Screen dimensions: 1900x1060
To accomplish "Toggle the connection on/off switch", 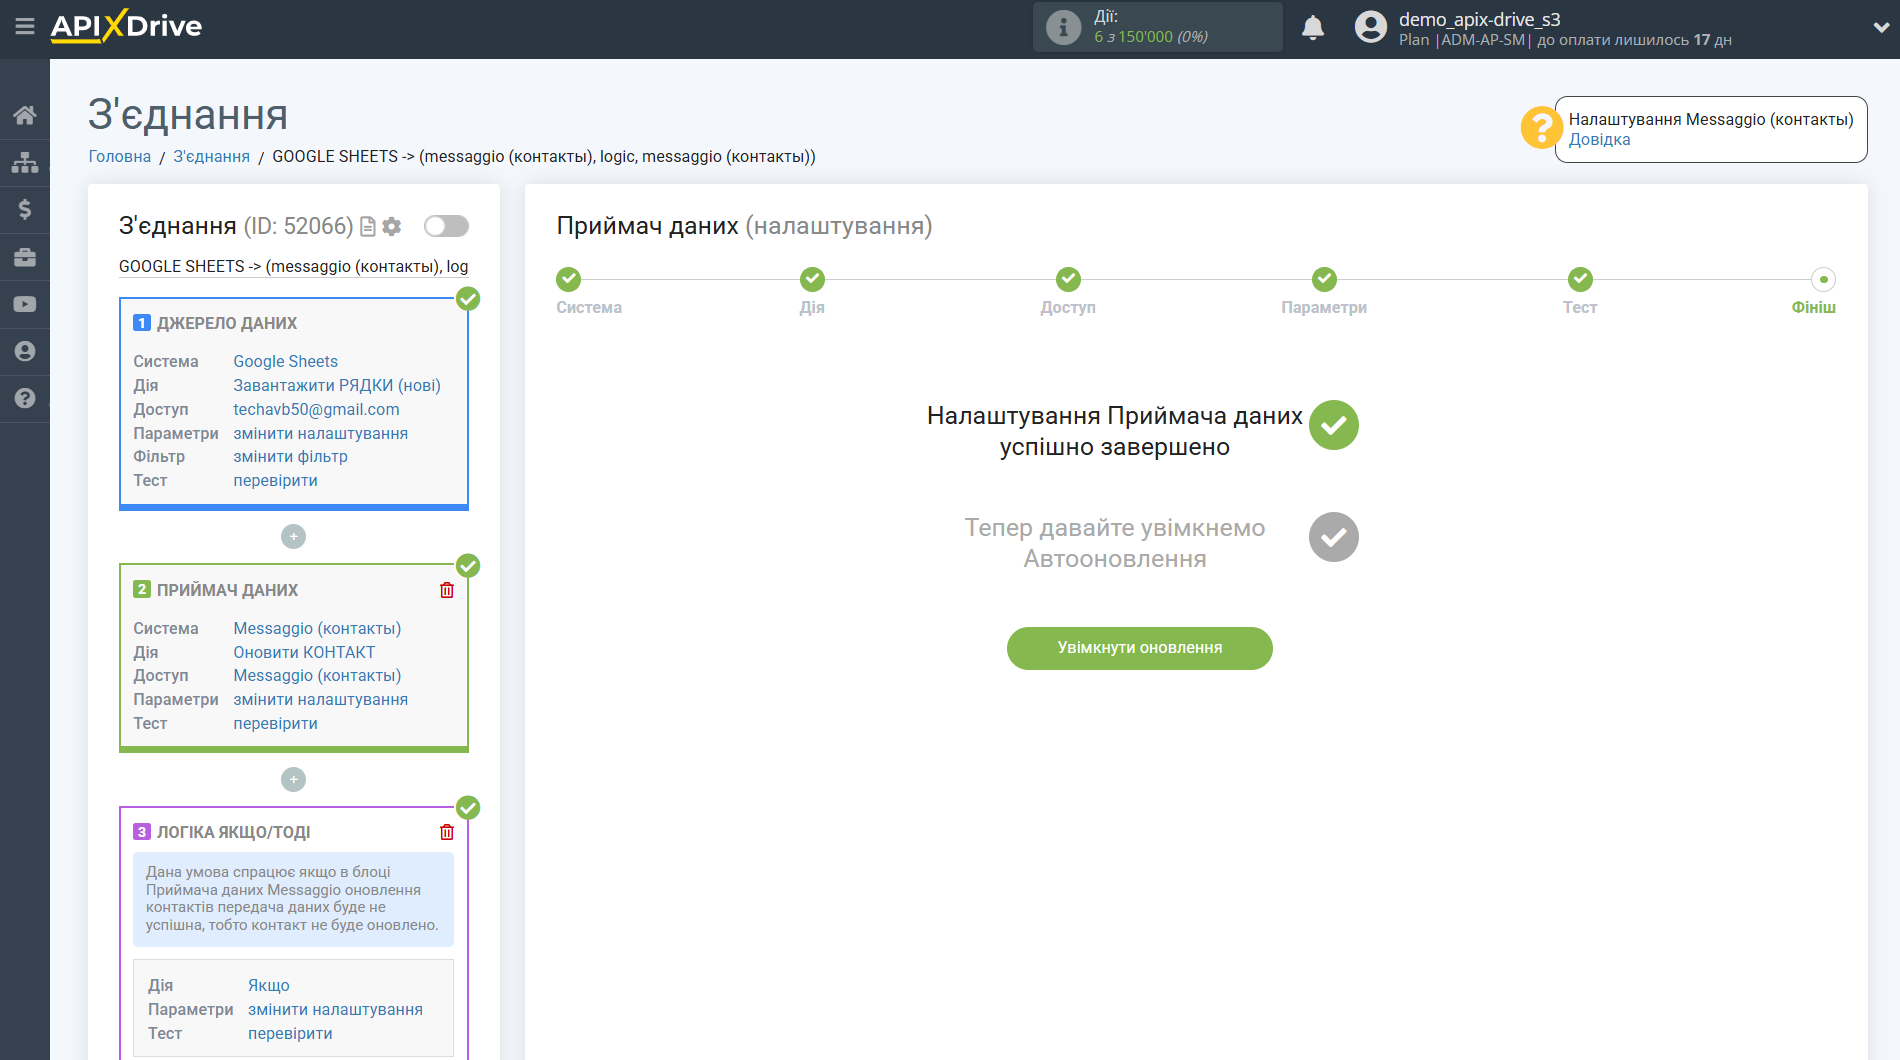I will (x=446, y=226).
